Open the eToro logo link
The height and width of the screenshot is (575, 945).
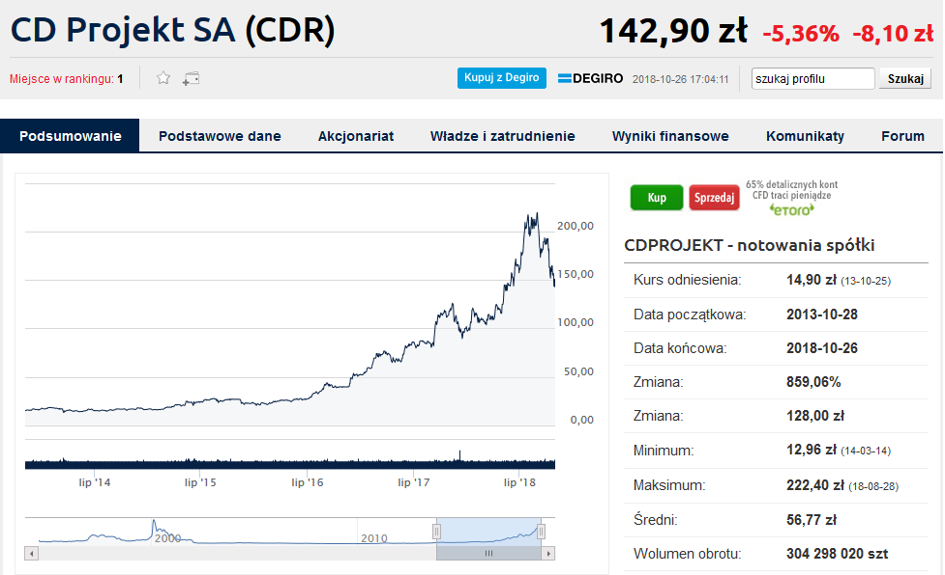coord(792,210)
